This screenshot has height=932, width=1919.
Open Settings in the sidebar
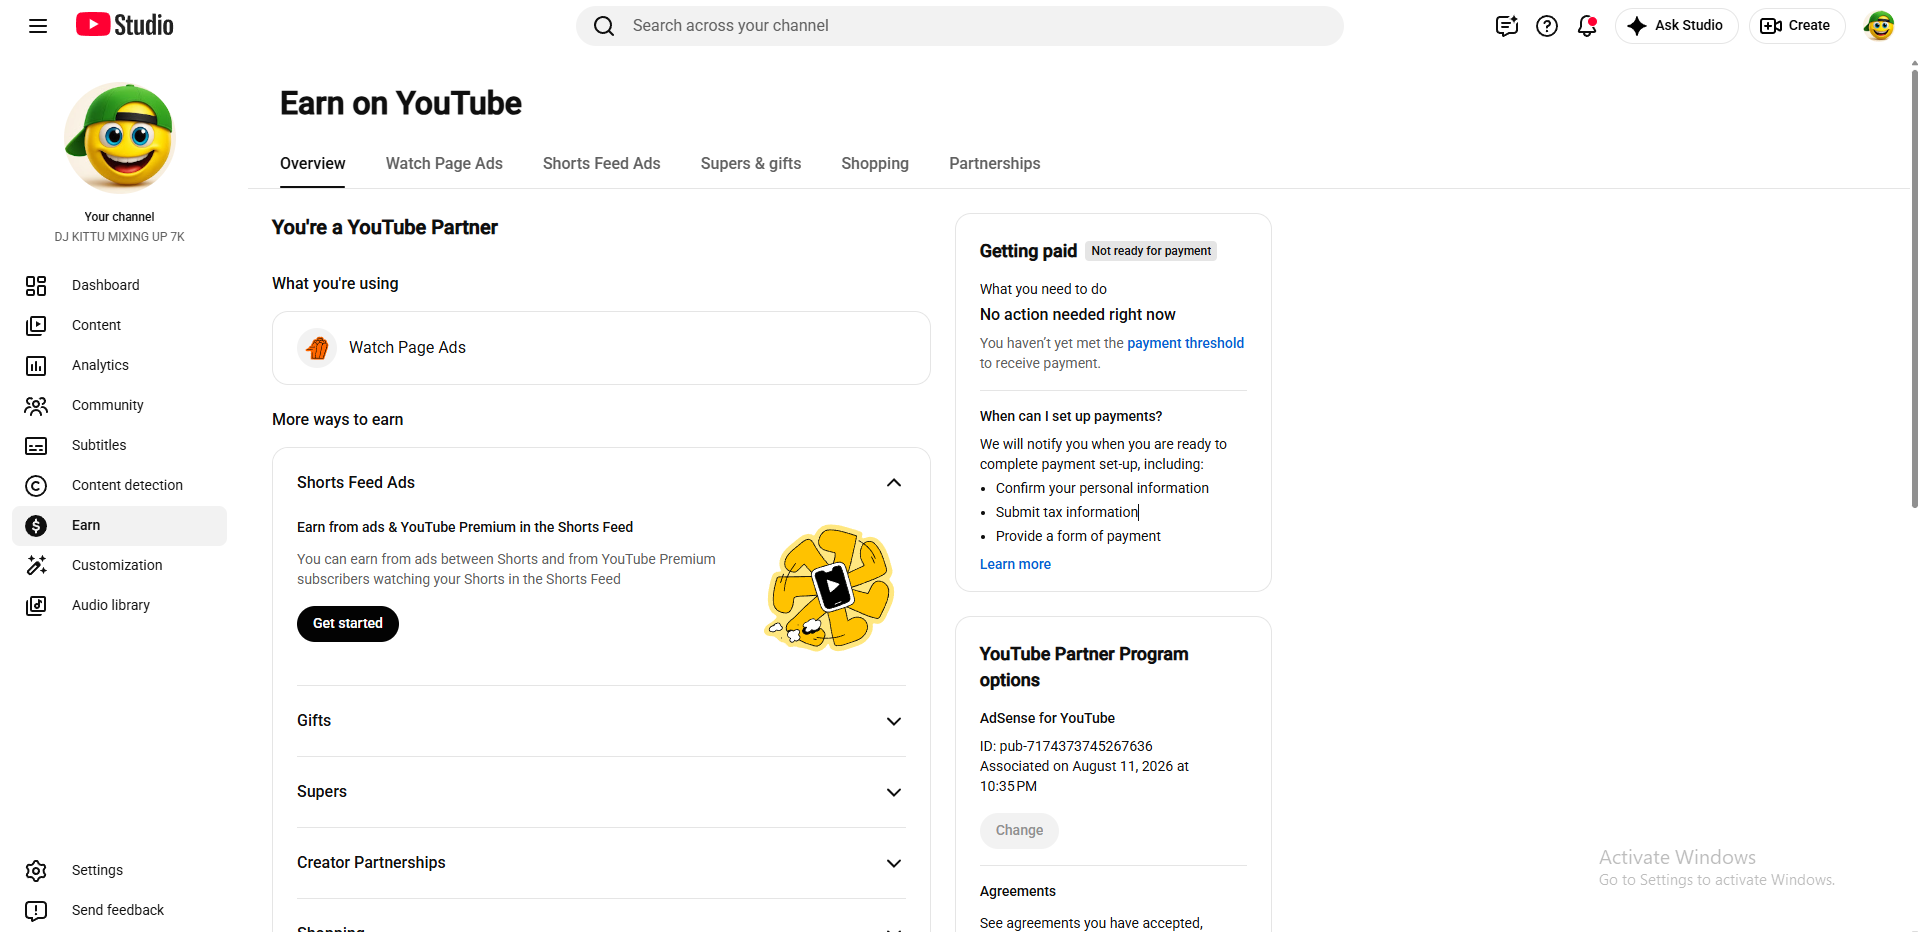click(x=120, y=871)
